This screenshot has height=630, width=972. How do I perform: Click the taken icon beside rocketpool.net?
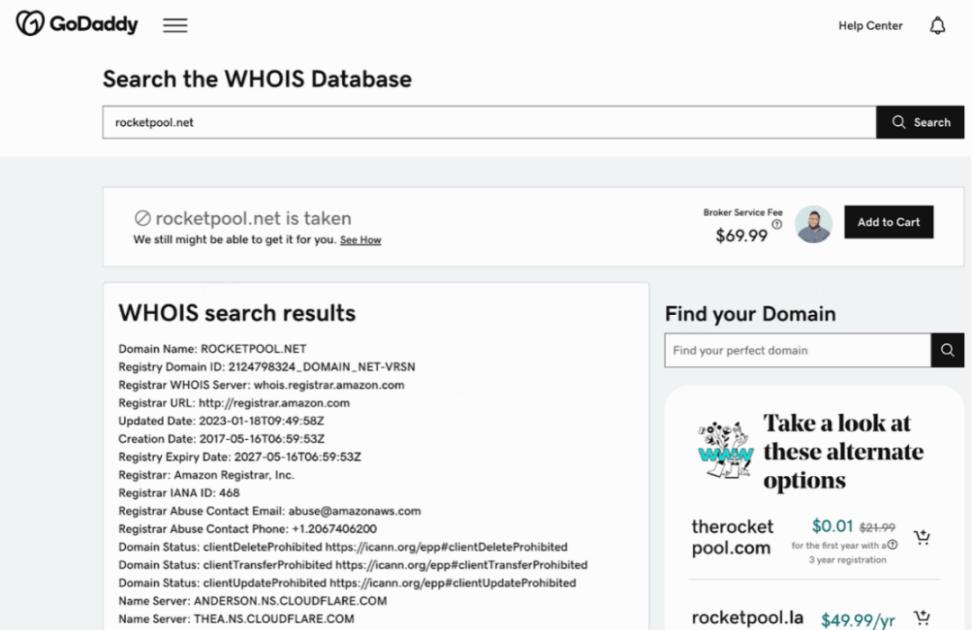coord(143,218)
